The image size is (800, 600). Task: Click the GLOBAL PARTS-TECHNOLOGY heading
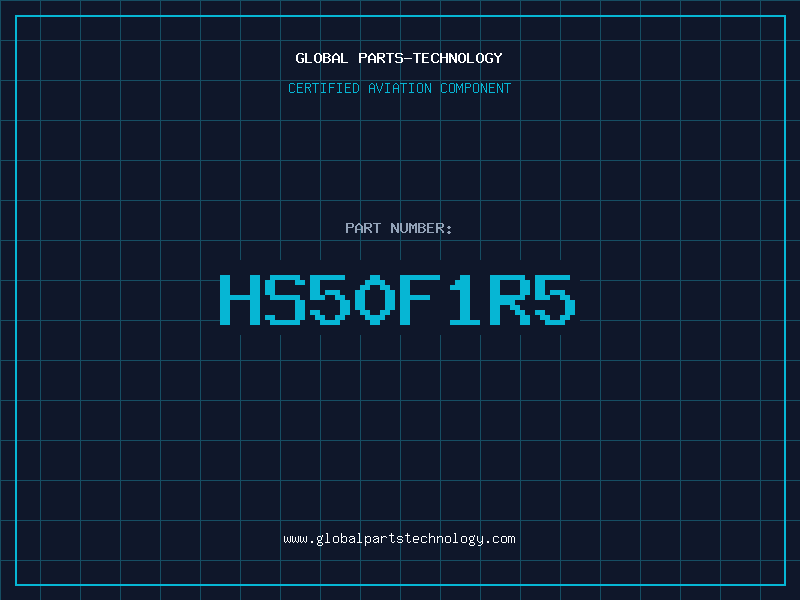(x=399, y=58)
